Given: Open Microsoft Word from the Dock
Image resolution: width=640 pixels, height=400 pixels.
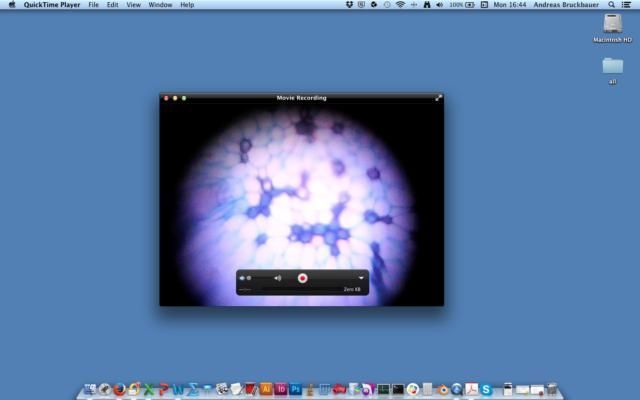Looking at the screenshot, I should point(178,389).
